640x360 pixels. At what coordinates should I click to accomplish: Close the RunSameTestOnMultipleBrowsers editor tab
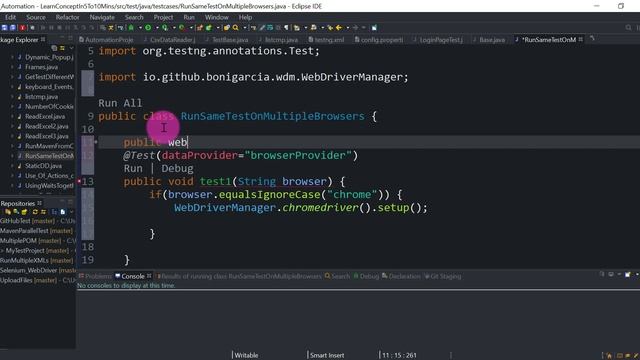580,40
